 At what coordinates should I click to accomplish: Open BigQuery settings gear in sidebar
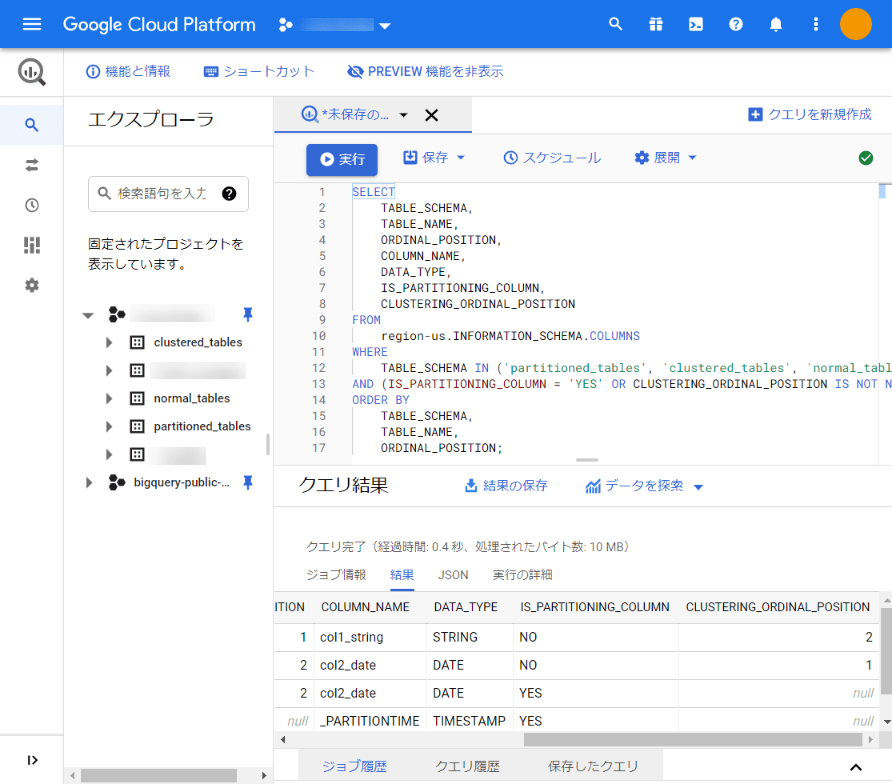point(31,285)
